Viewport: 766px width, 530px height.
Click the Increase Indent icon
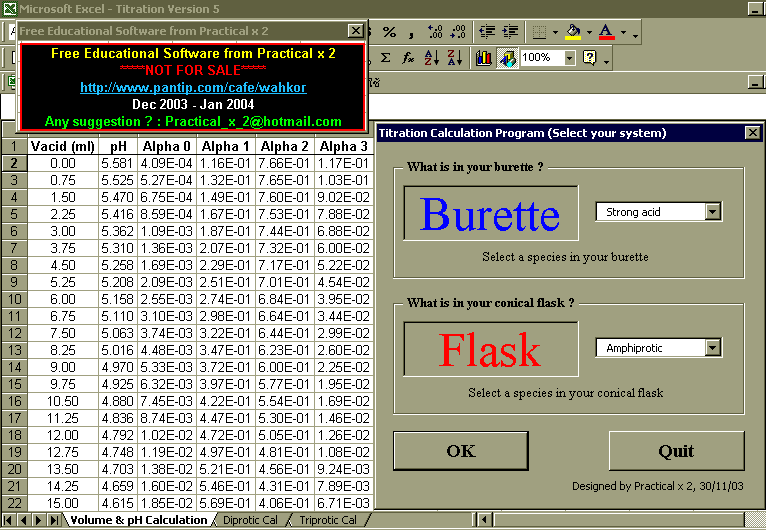(511, 32)
